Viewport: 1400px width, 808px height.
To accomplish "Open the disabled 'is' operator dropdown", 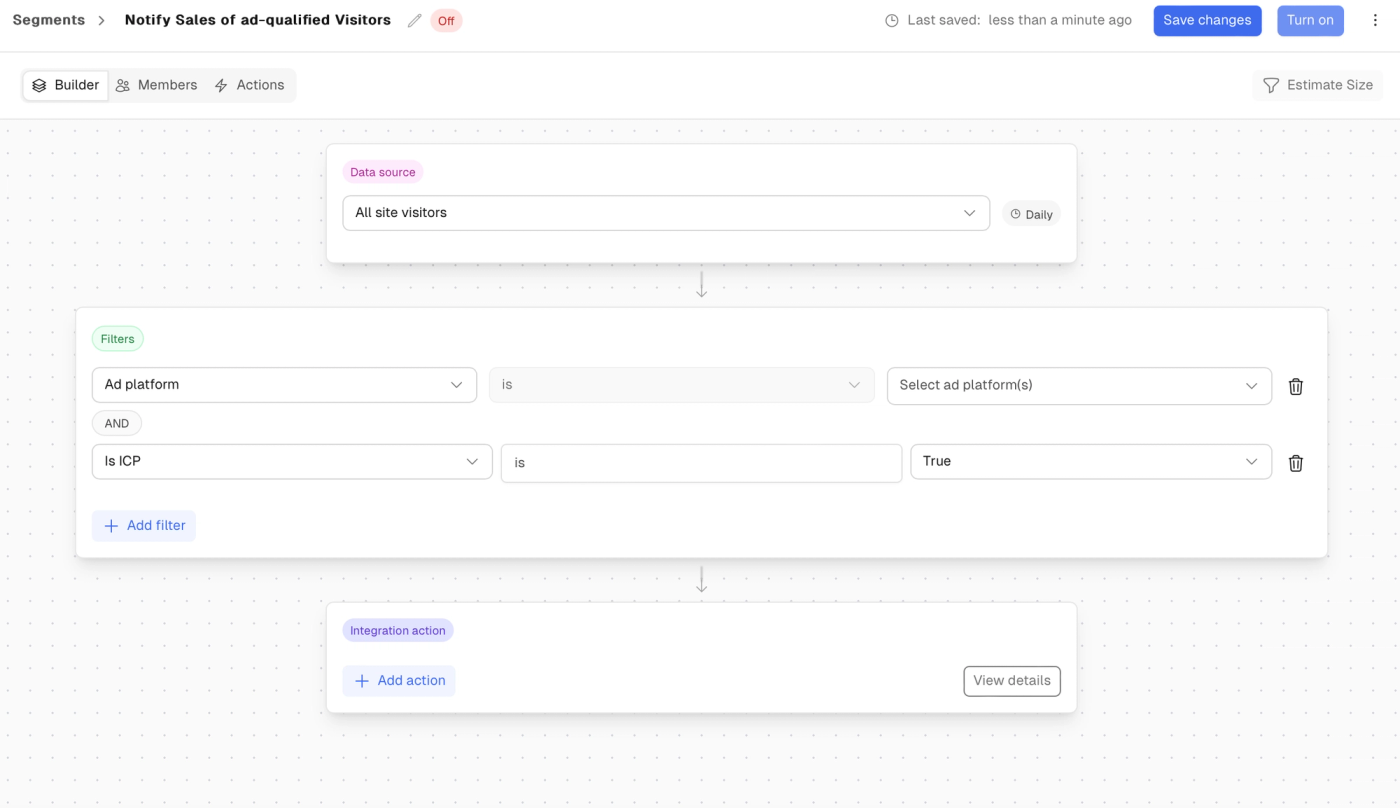I will tap(682, 385).
